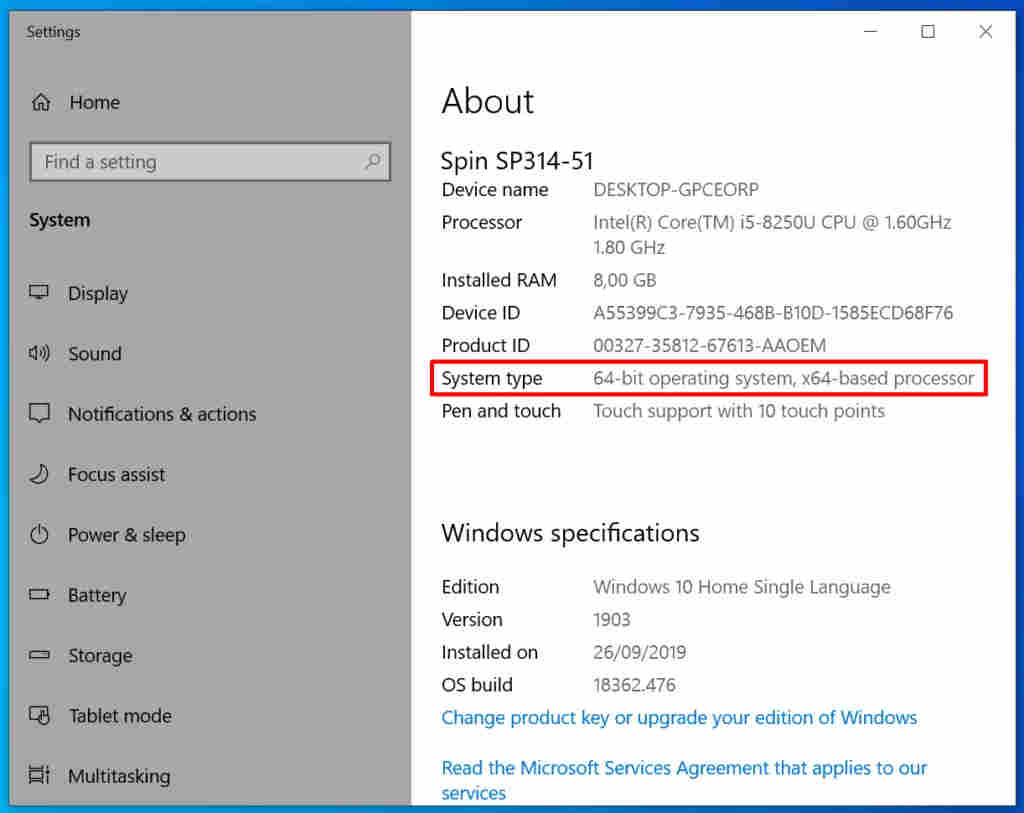Click the search magnifier icon

coord(373,161)
